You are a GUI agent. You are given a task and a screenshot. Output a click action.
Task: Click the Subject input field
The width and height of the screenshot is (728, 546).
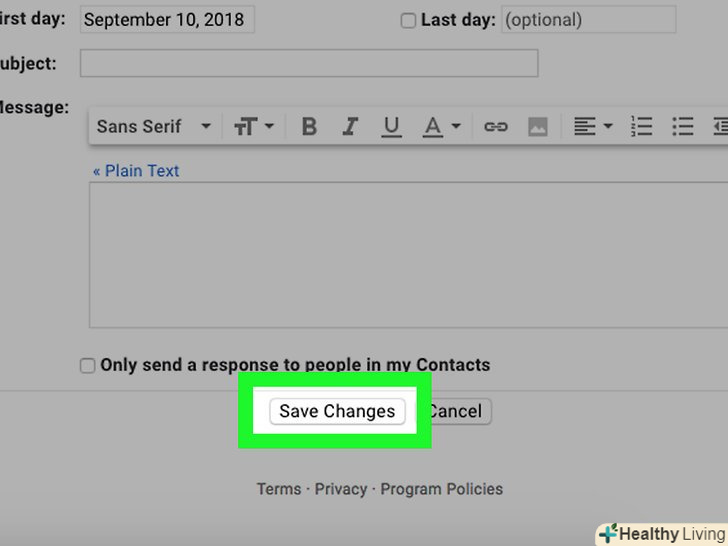309,63
